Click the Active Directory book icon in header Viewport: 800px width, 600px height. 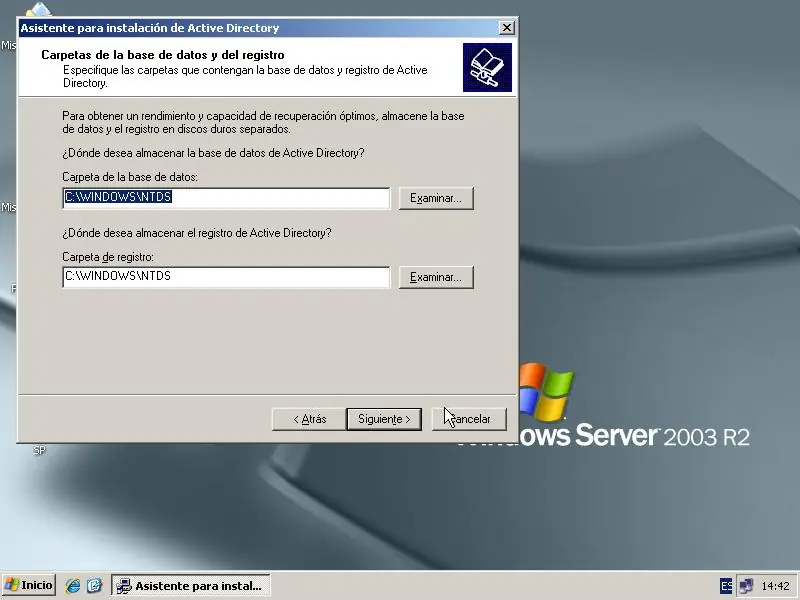pyautogui.click(x=487, y=67)
